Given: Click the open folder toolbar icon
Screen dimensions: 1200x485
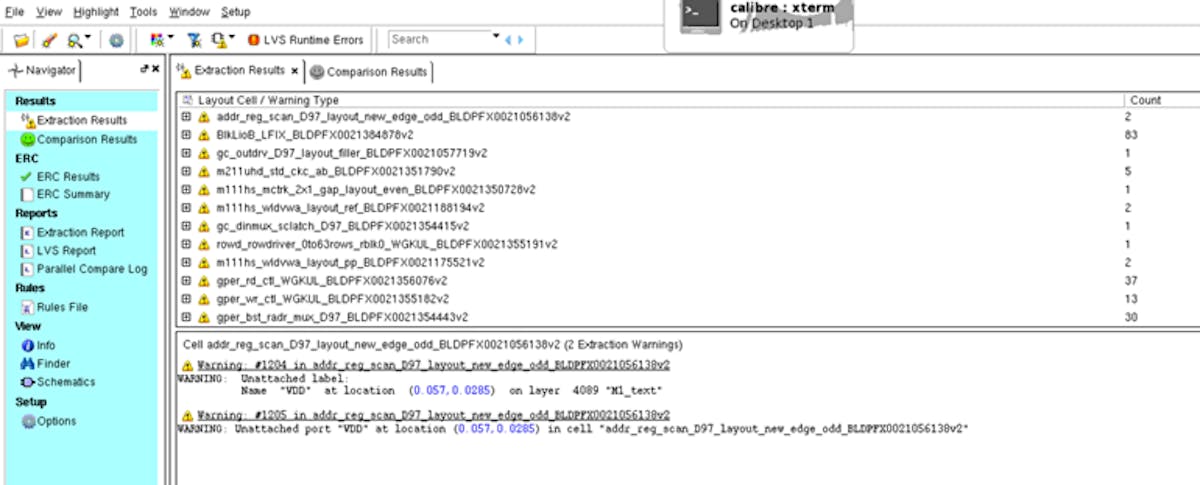Looking at the screenshot, I should [x=21, y=40].
